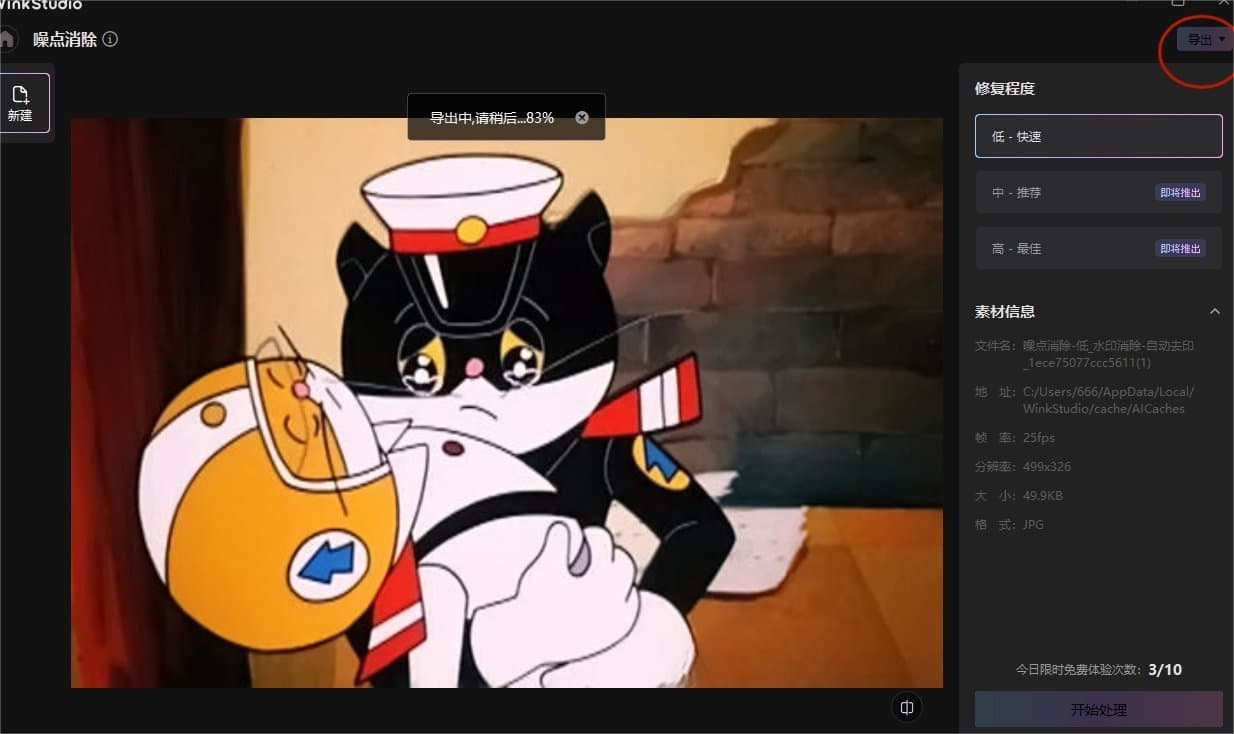Click the cache folder path under 地址
1234x734 pixels.
coord(1107,400)
